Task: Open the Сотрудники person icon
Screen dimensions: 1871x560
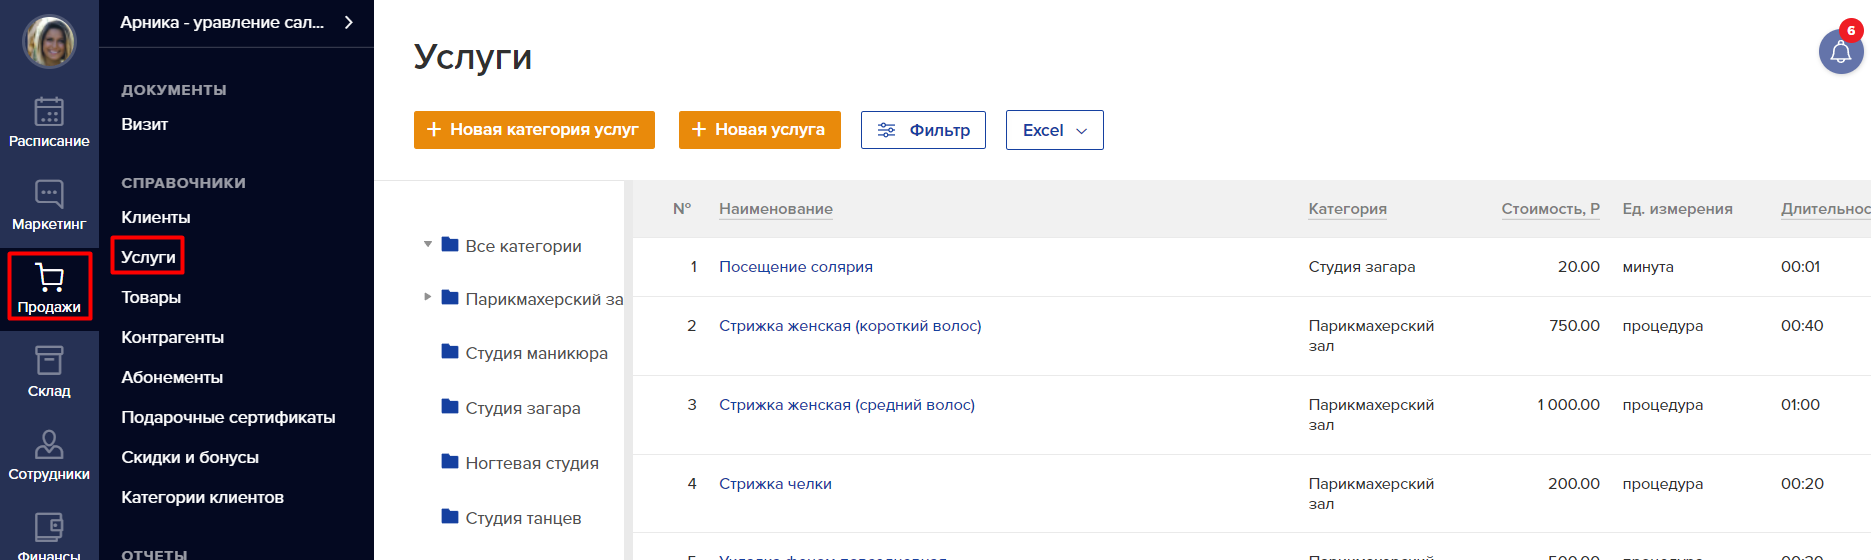Action: click(49, 443)
